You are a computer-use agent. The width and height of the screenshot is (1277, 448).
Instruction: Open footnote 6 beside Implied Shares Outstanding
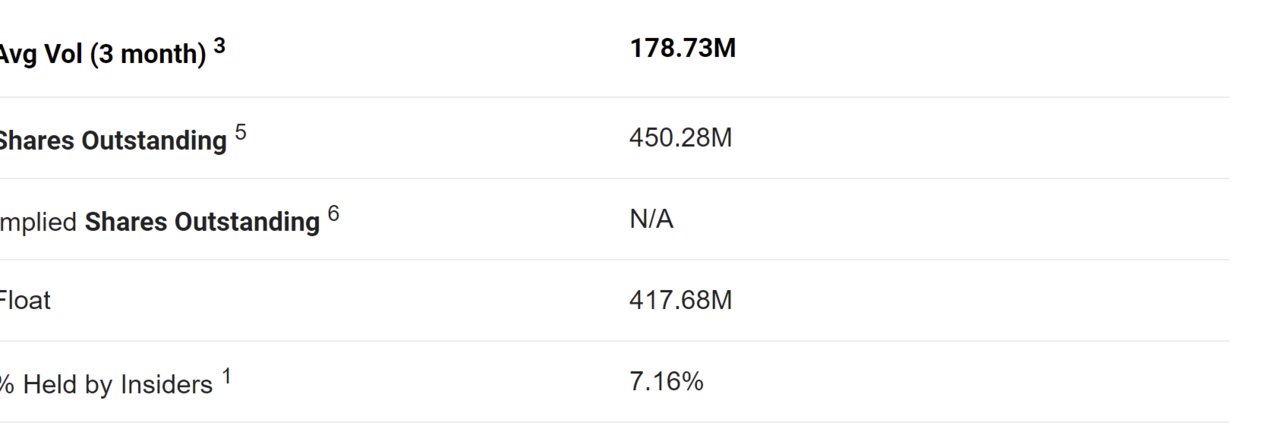tap(333, 214)
